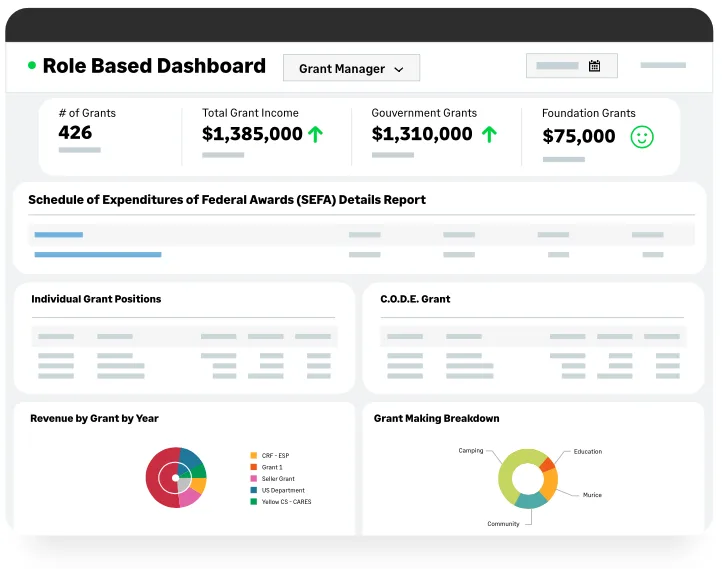Click the short blue link in SEFA header row
The height and width of the screenshot is (569, 722).
point(58,235)
